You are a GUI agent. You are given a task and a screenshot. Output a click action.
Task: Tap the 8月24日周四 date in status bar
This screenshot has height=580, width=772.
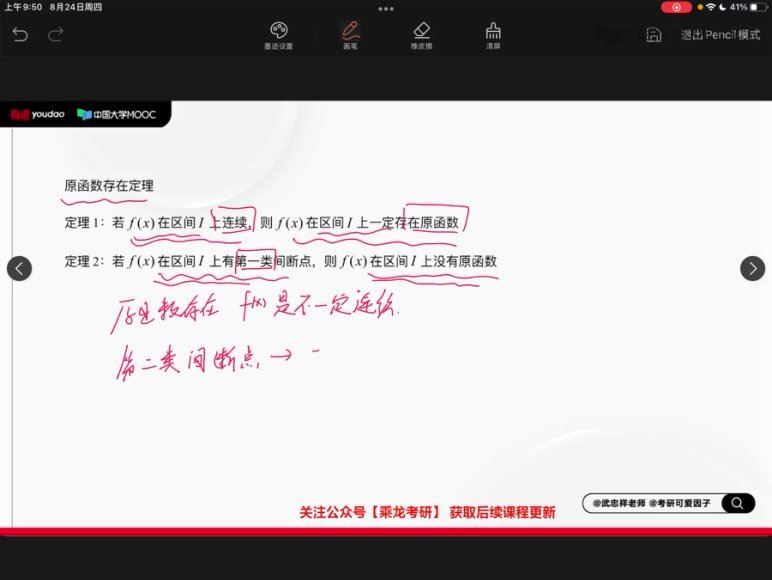point(75,7)
